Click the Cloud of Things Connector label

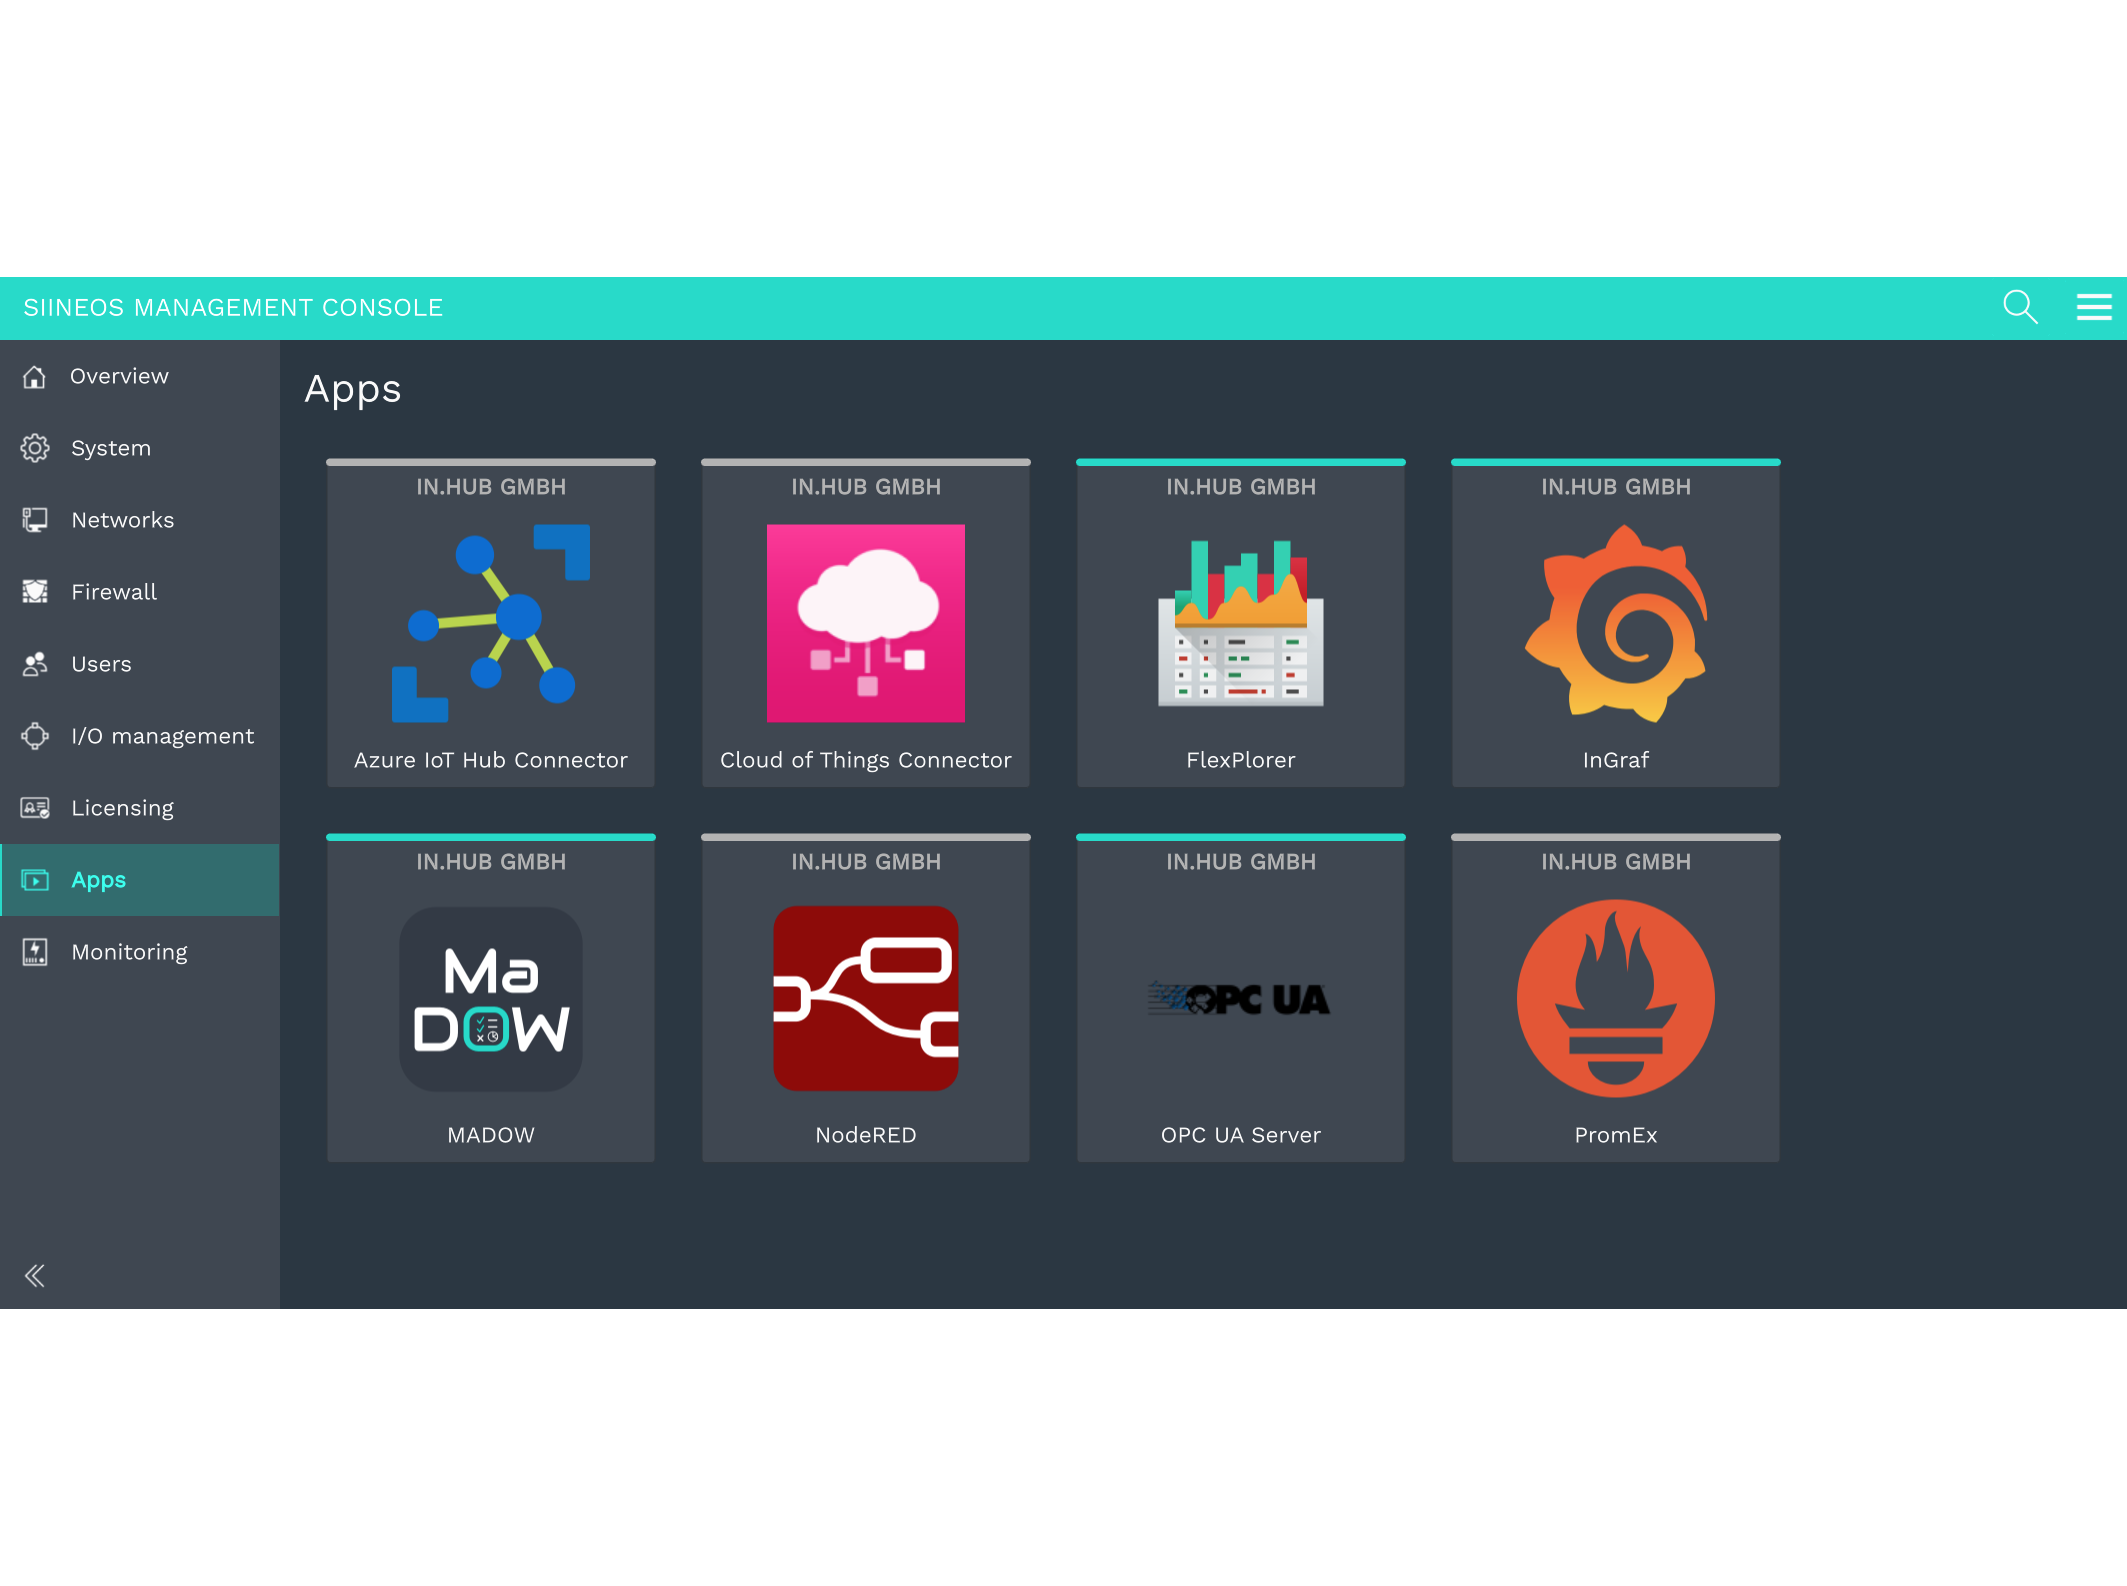click(866, 760)
